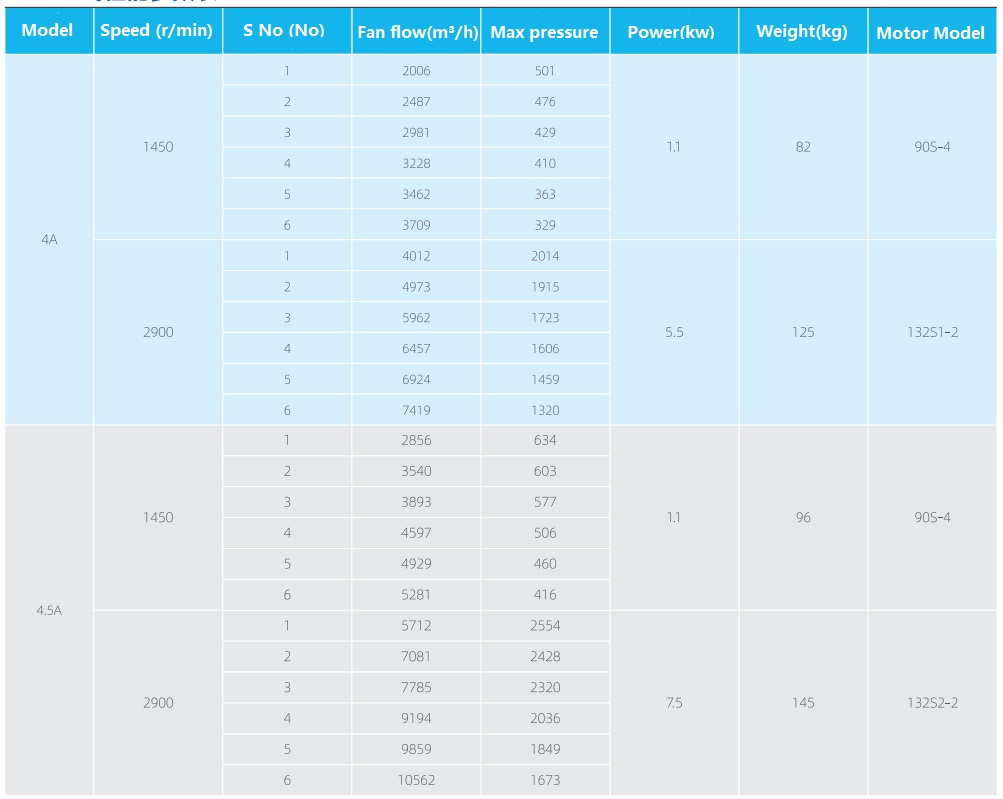Select fan flow value 9859

(x=416, y=749)
